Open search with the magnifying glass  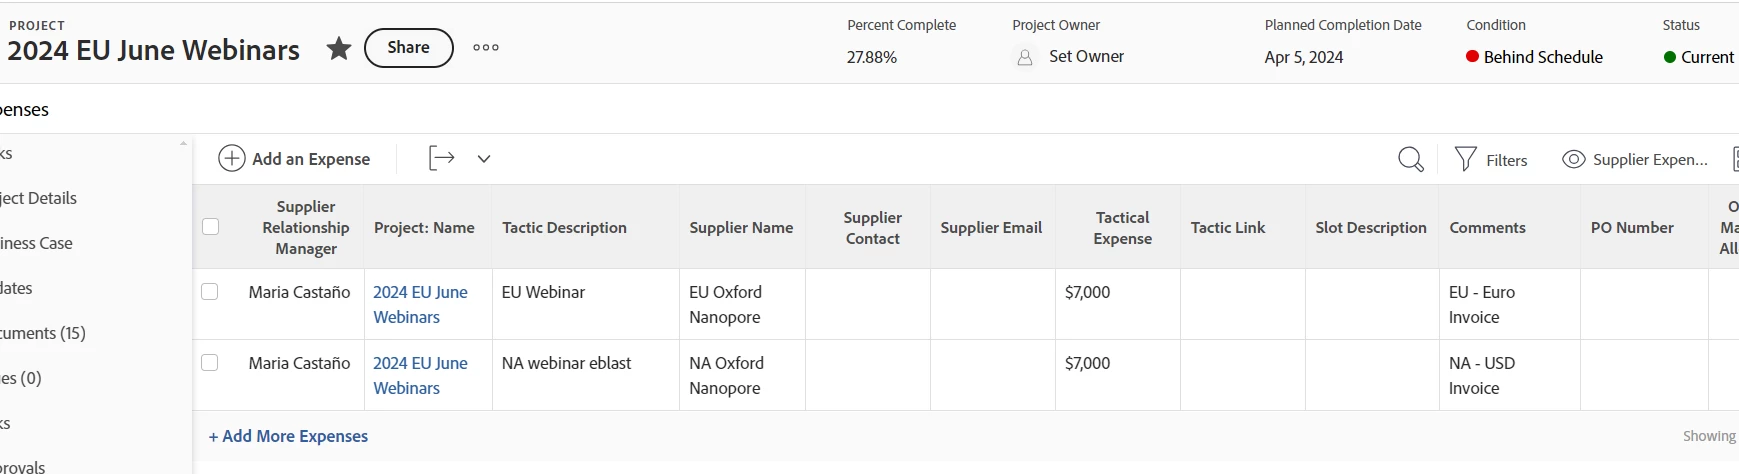(x=1410, y=159)
